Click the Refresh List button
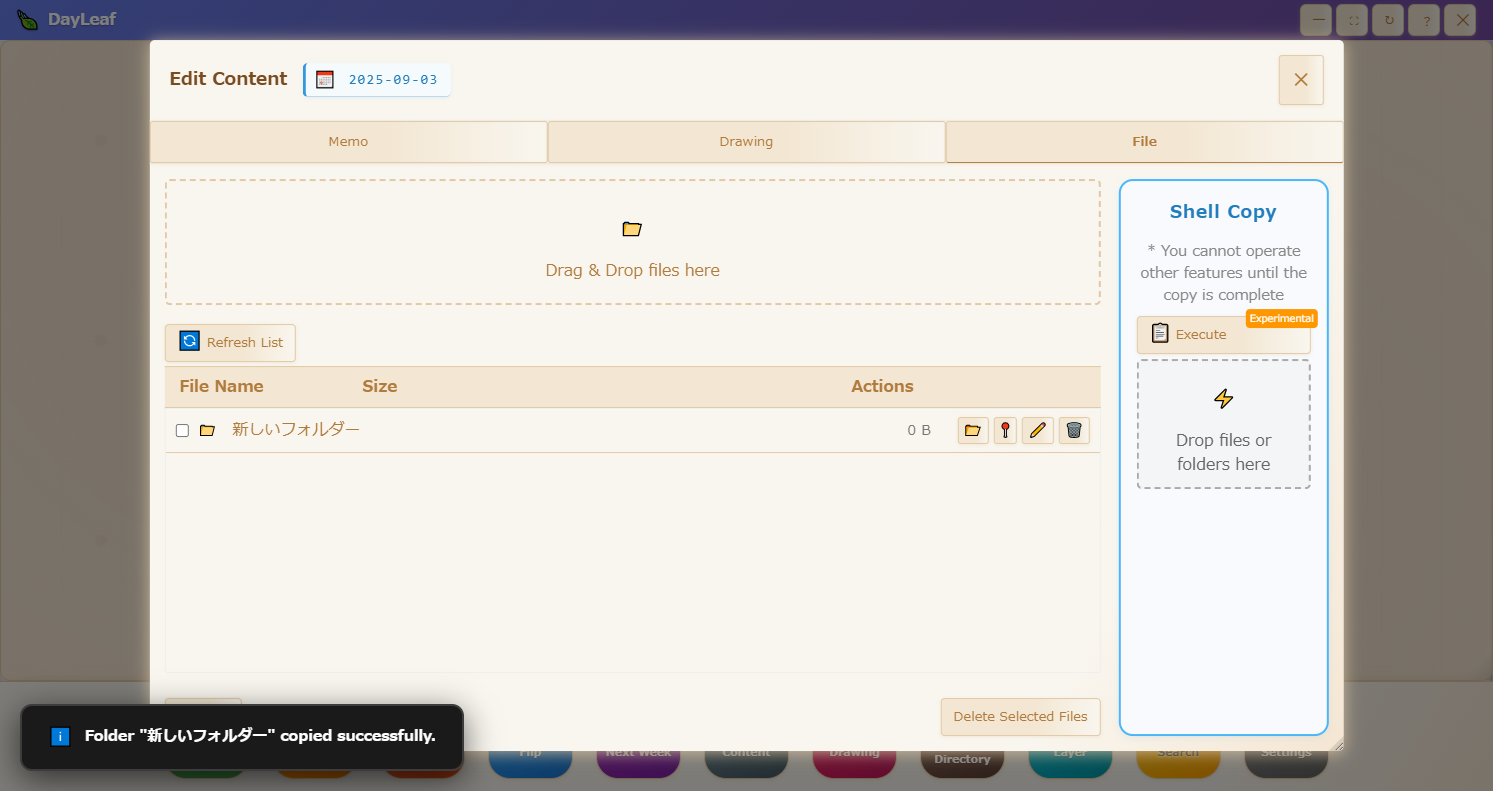 click(230, 342)
